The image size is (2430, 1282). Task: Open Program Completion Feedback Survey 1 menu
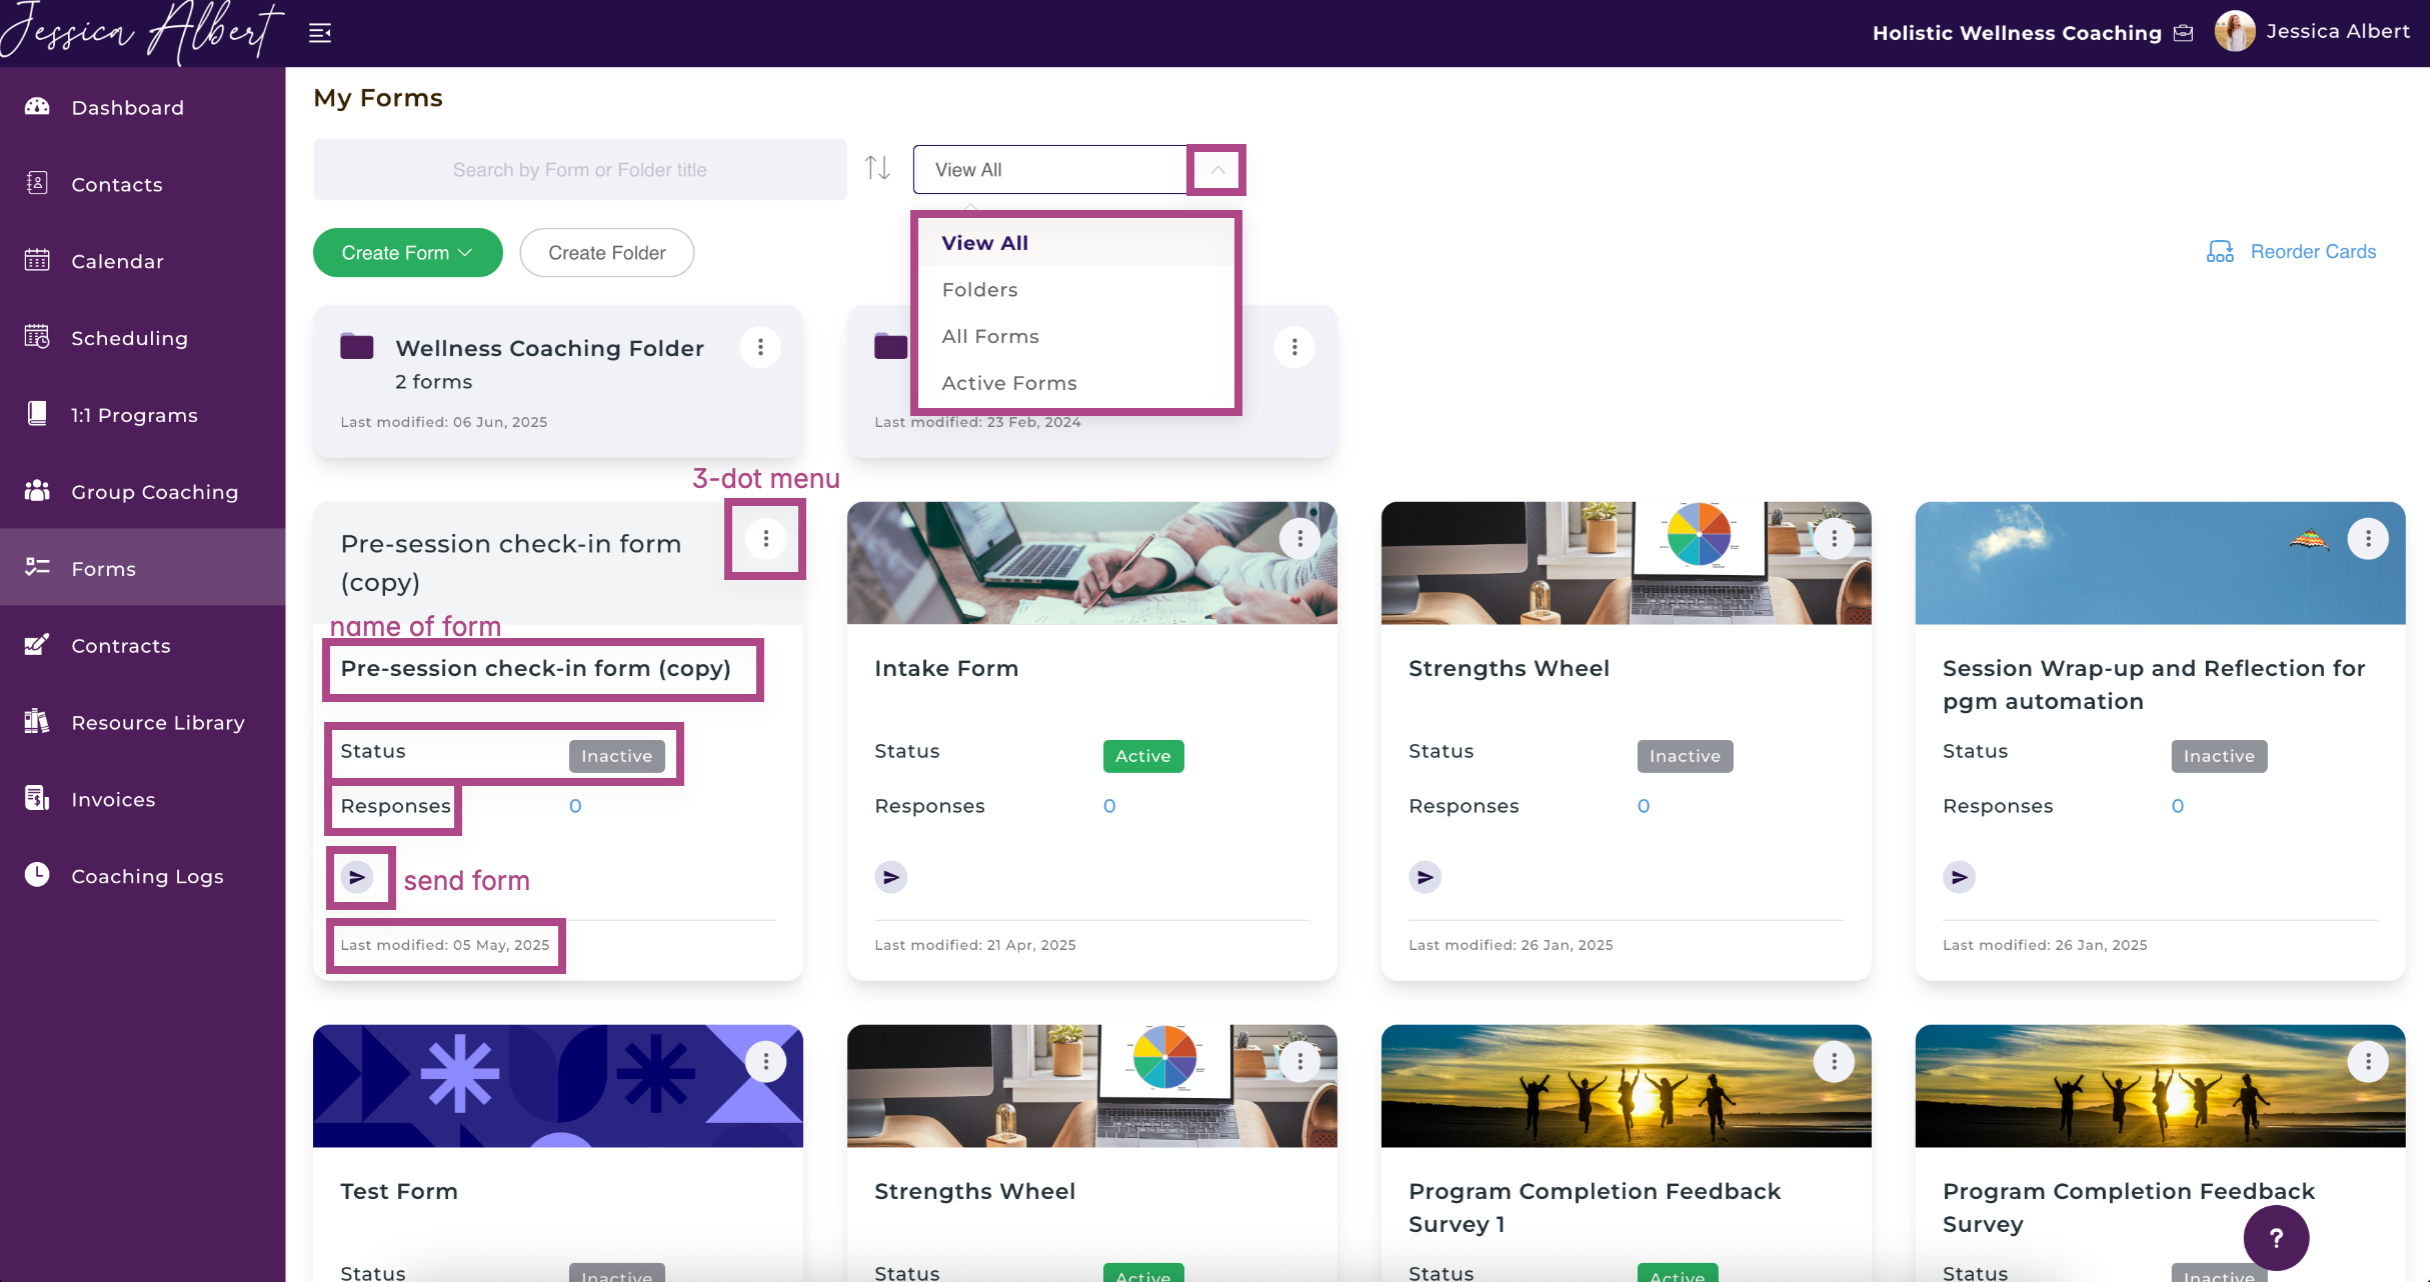[x=1834, y=1062]
